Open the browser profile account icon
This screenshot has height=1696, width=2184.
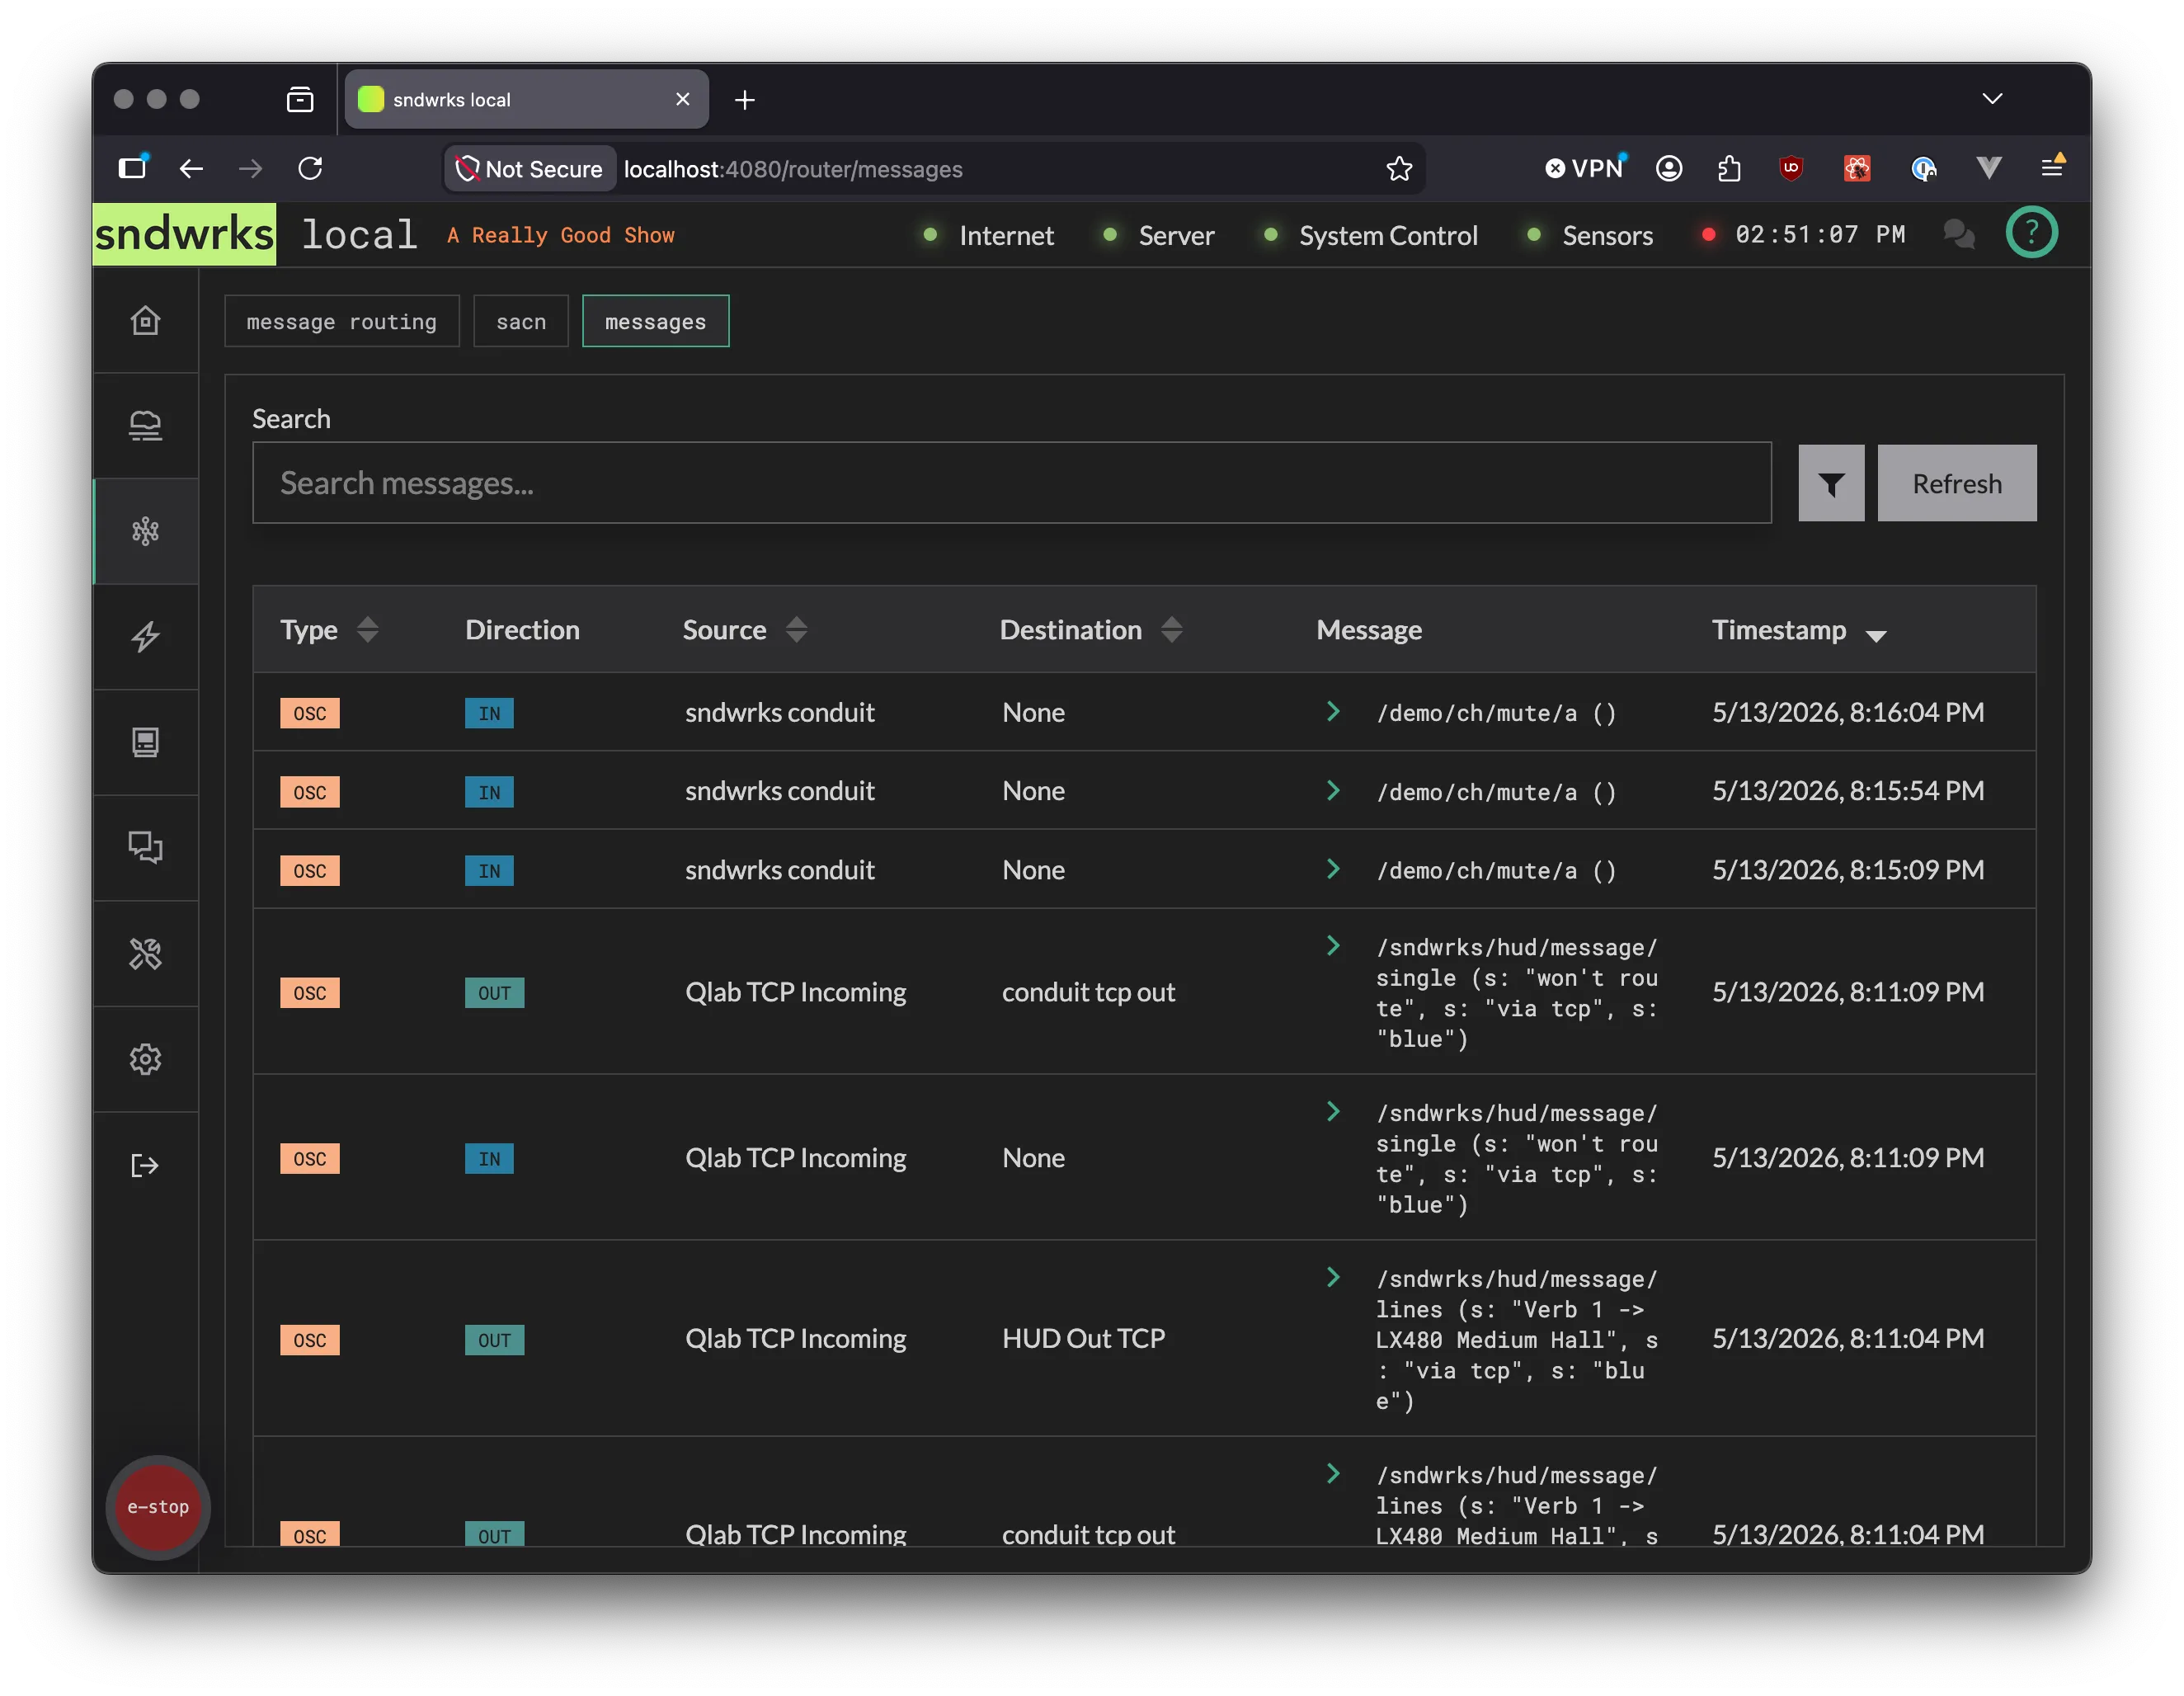point(1668,169)
